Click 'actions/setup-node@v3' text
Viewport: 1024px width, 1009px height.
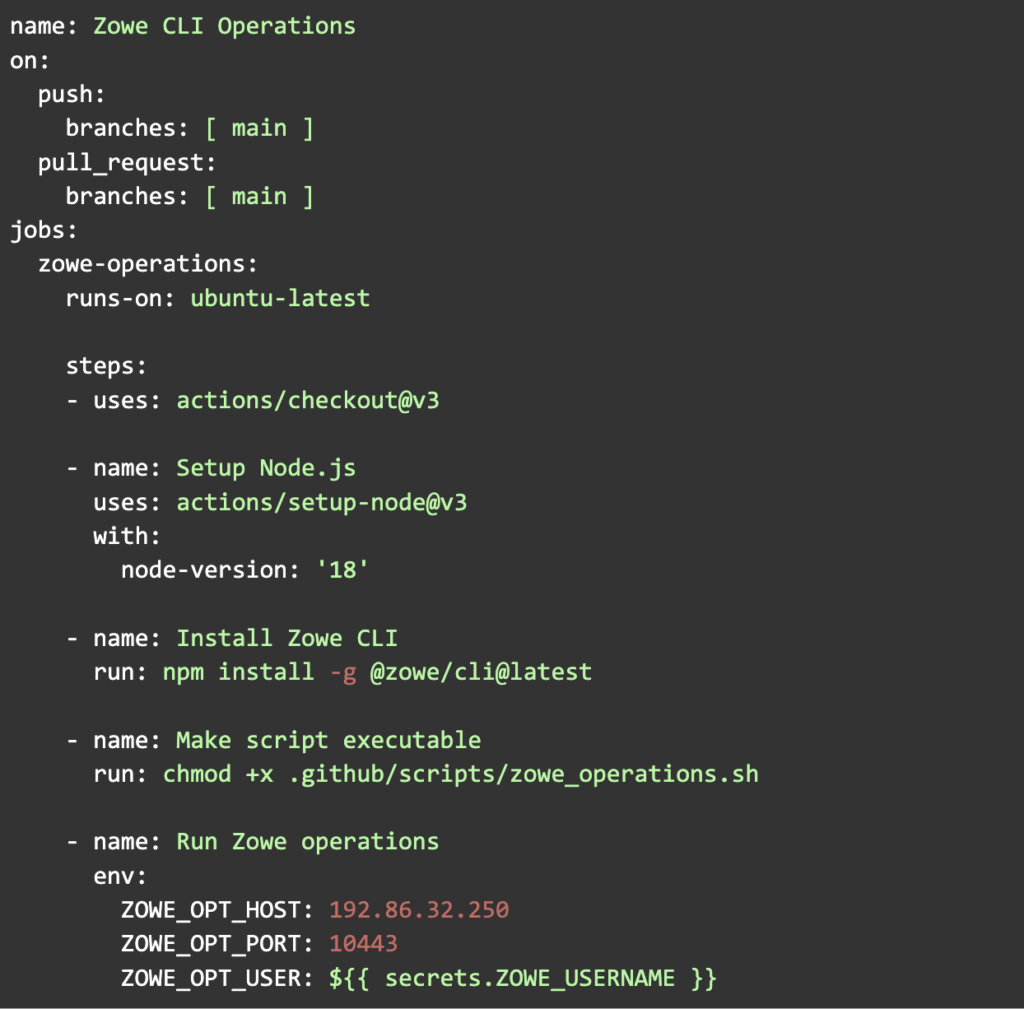coord(322,502)
